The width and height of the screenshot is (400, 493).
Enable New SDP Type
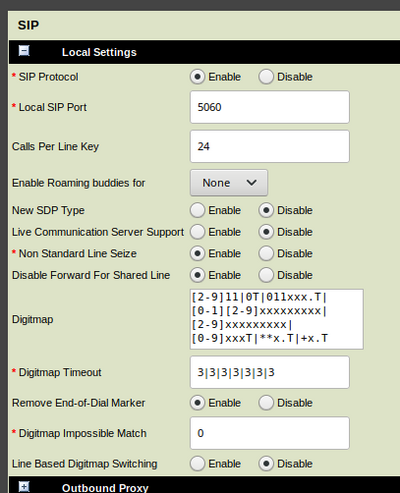[197, 210]
